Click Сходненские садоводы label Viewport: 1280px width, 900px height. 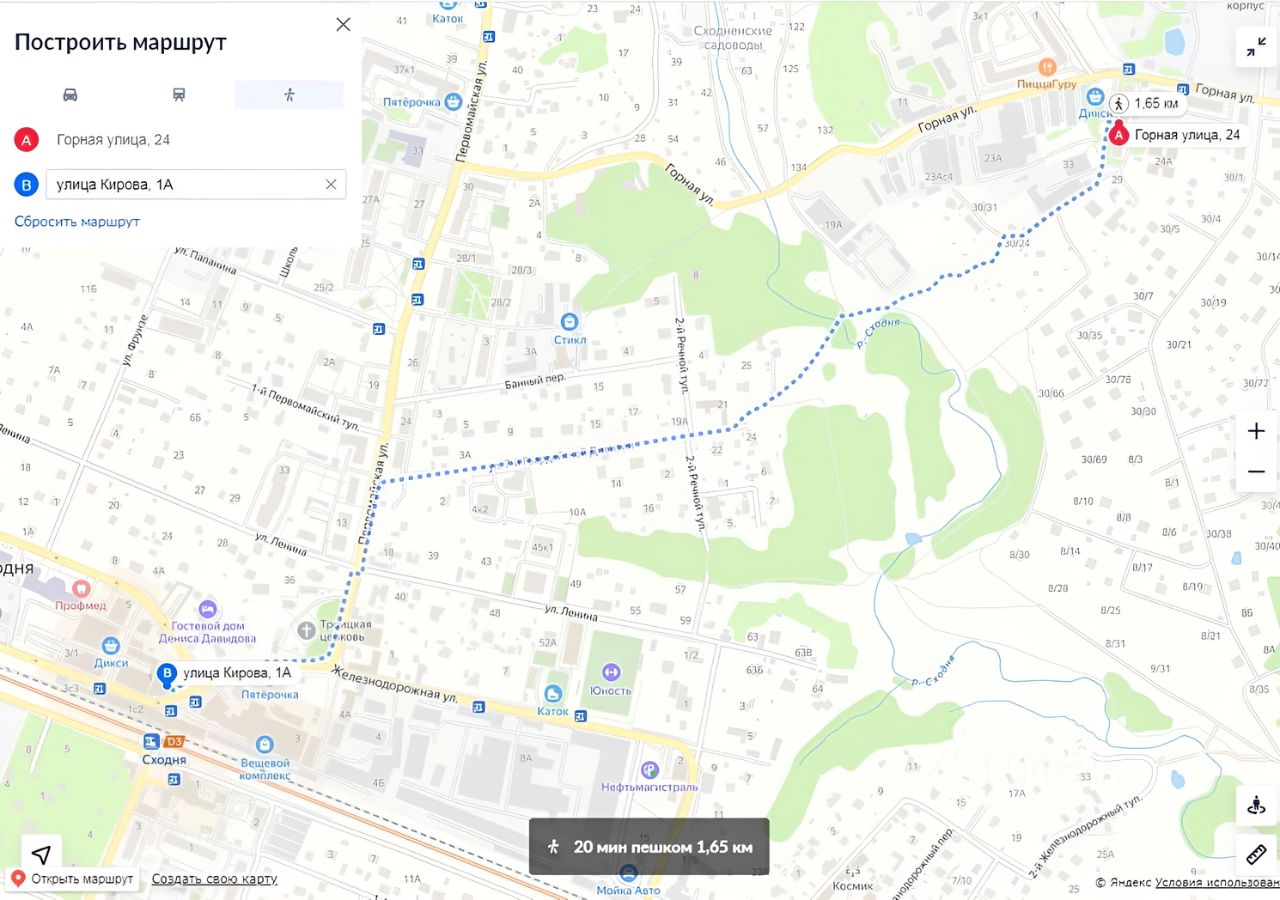coord(733,38)
